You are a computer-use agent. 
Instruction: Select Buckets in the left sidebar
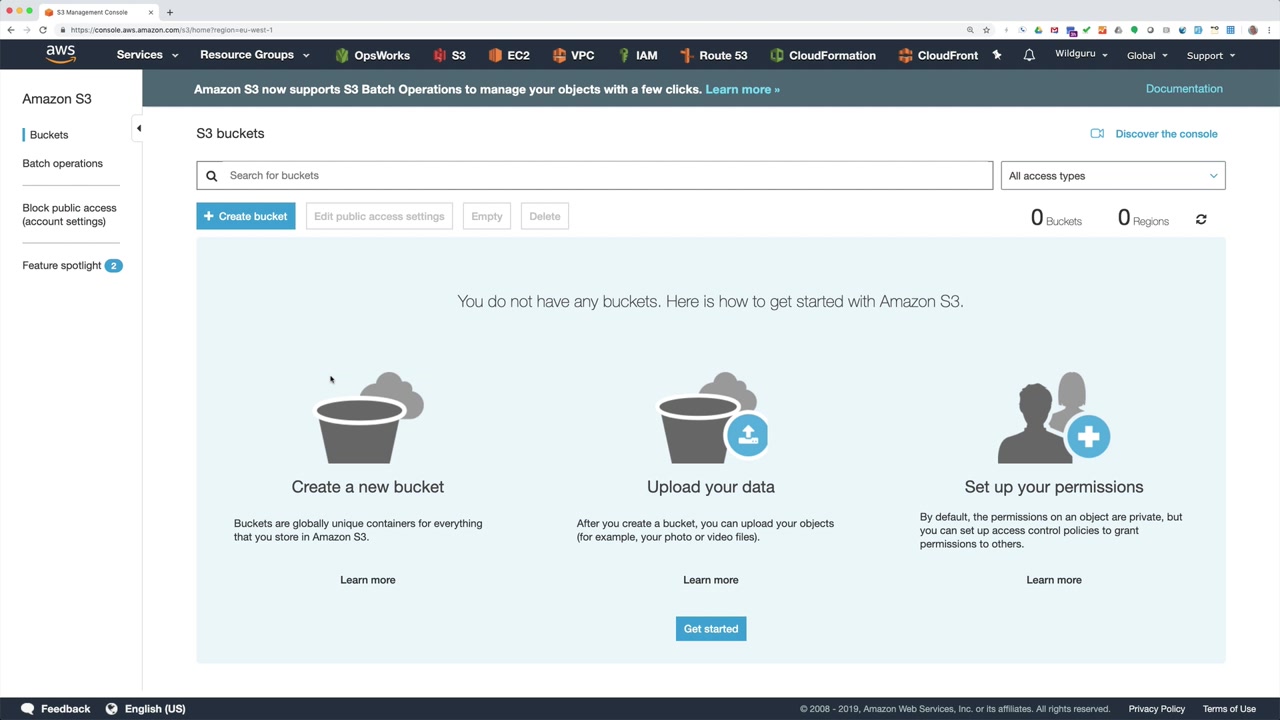(x=49, y=135)
